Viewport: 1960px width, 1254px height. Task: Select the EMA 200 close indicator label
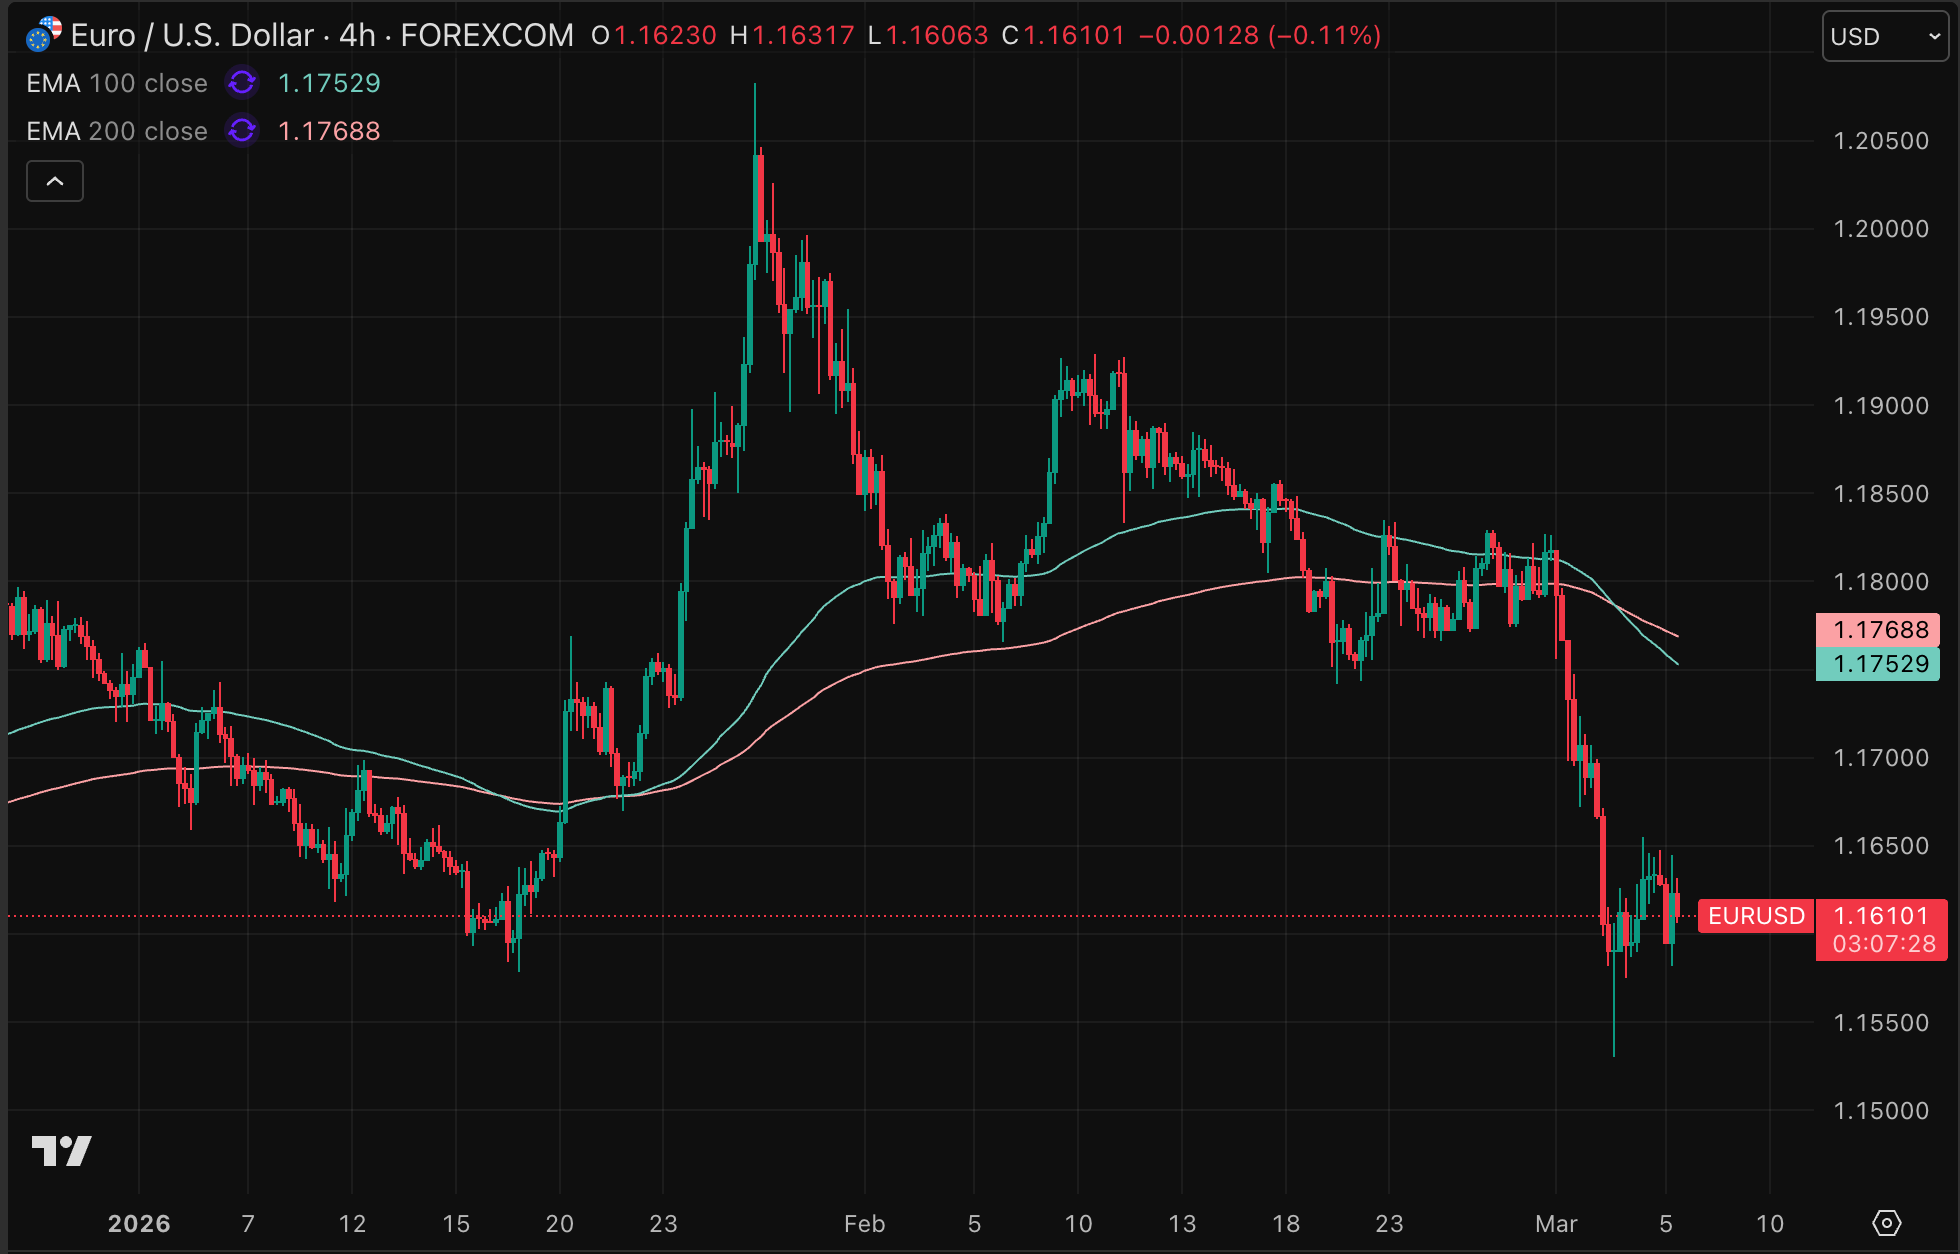tap(117, 131)
